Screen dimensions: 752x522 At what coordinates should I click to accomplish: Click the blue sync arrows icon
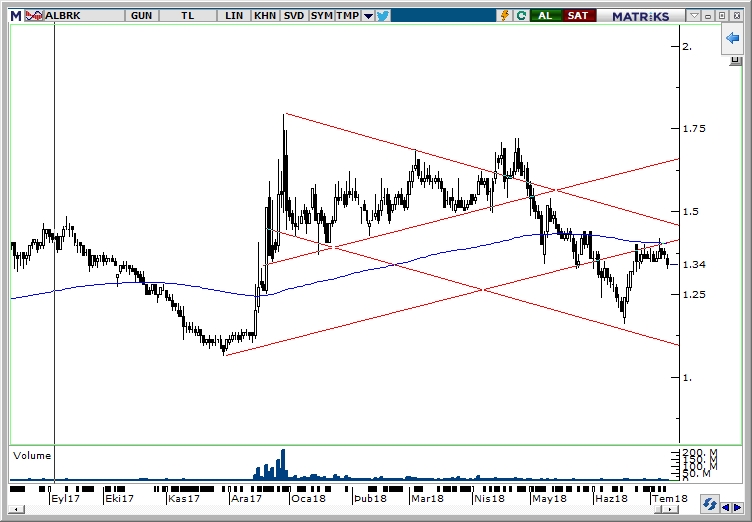[710, 505]
